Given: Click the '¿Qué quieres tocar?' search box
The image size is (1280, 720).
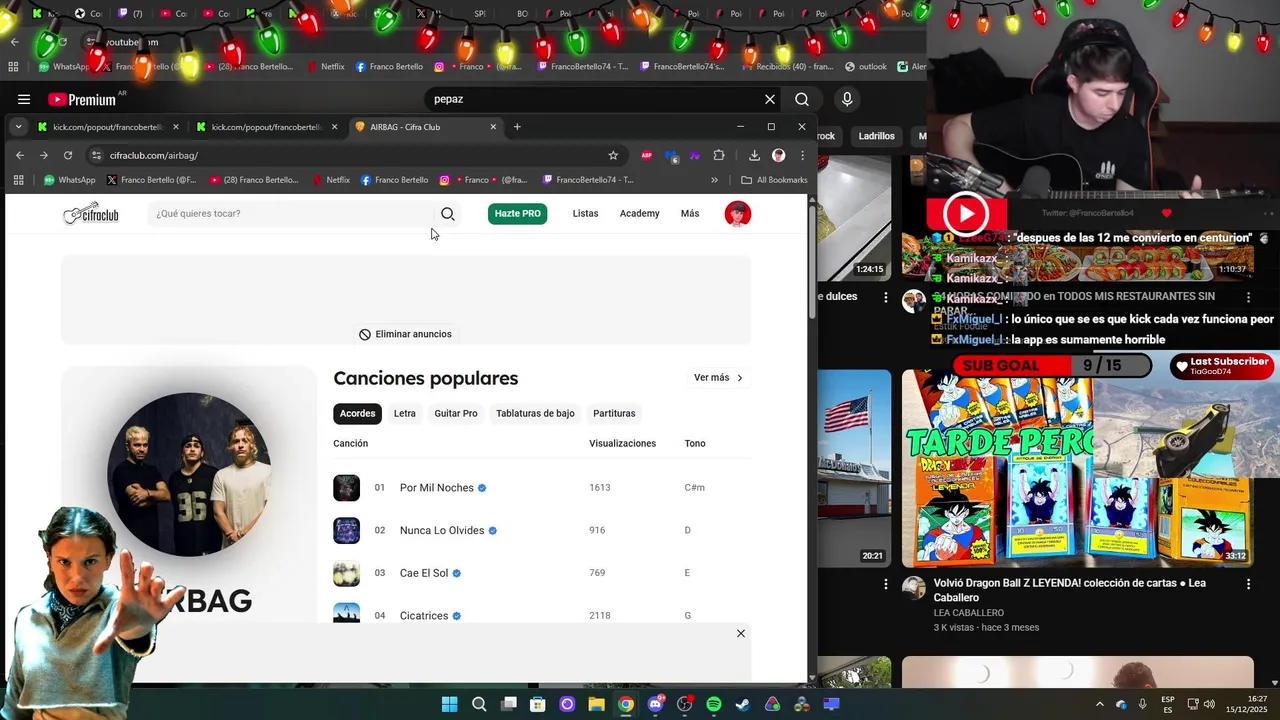Looking at the screenshot, I should coord(290,213).
